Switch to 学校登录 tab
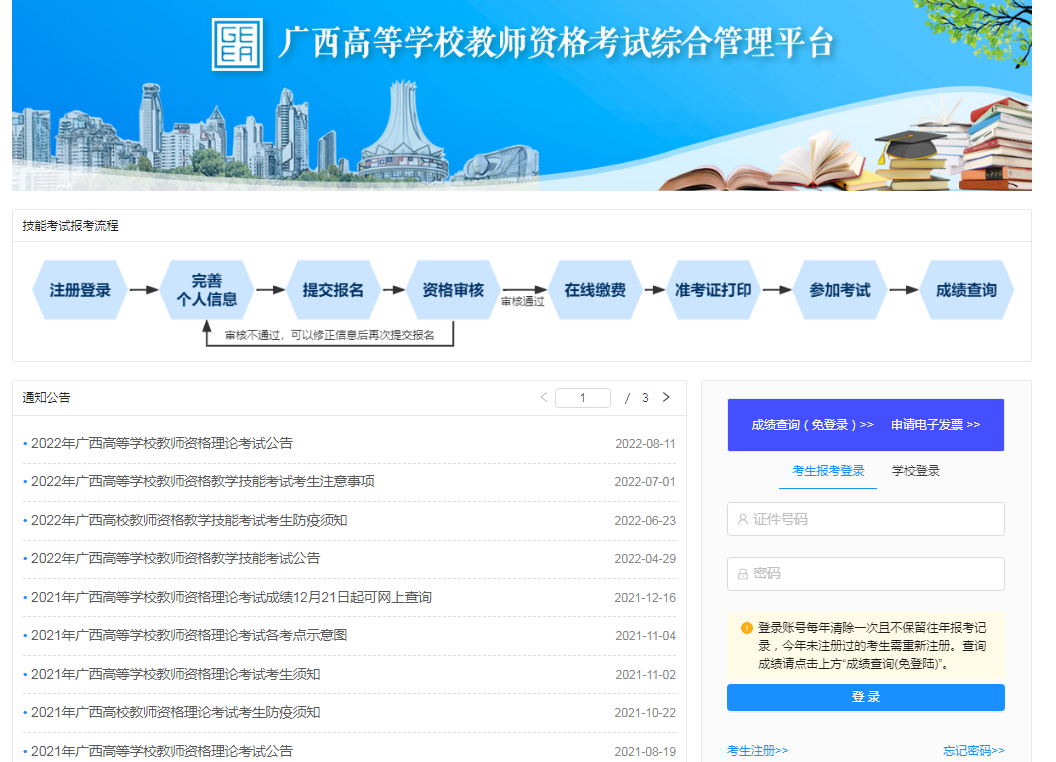Screen dimensions: 1056x762 tap(915, 471)
